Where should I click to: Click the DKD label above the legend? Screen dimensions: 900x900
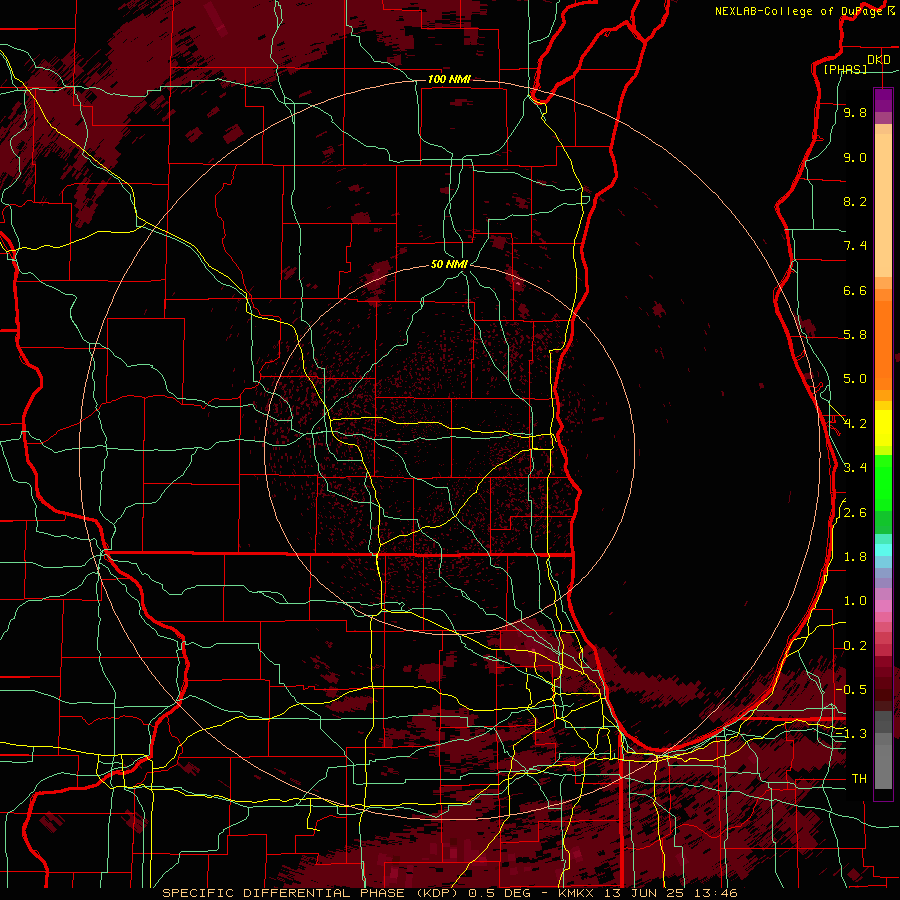pos(879,60)
